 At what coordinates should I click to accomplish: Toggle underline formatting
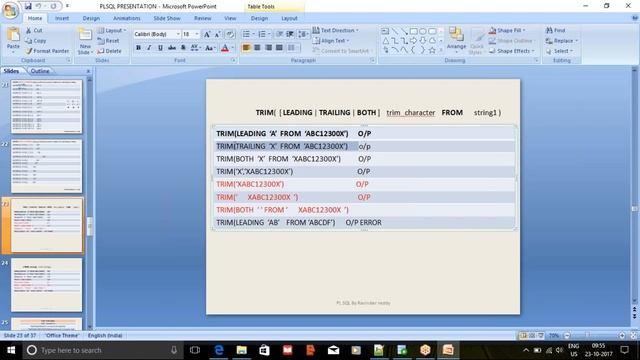[x=160, y=48]
